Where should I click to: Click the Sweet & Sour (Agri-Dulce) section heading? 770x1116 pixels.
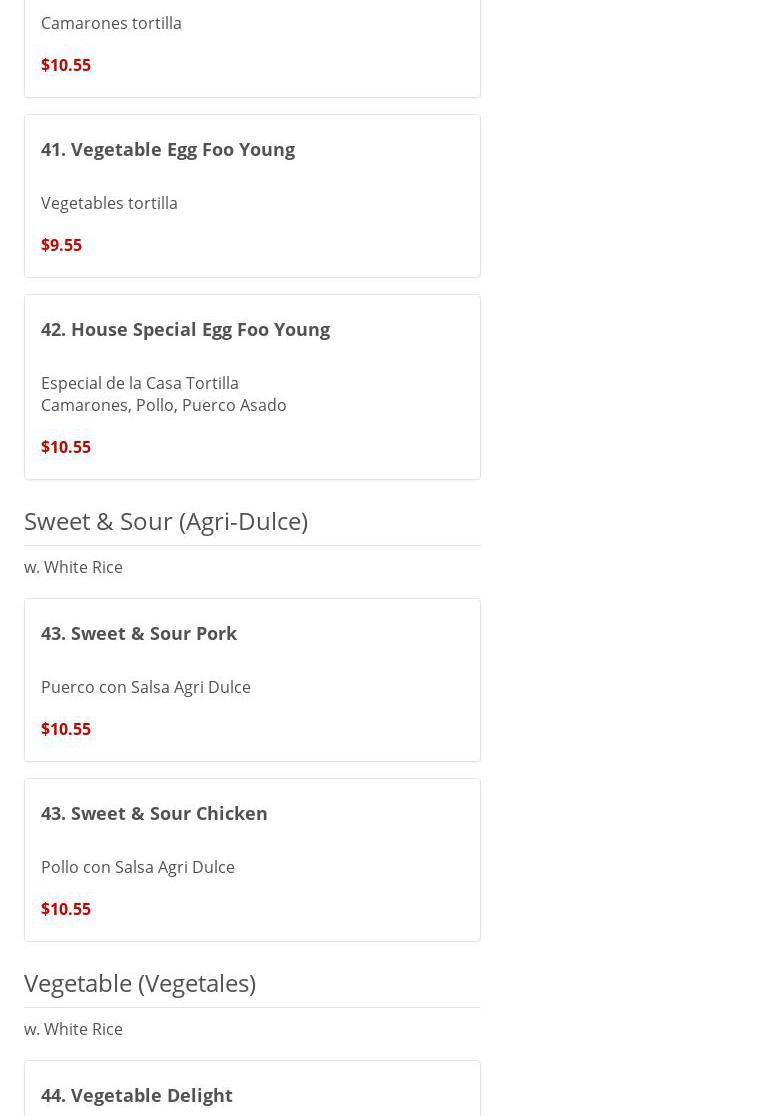click(166, 521)
